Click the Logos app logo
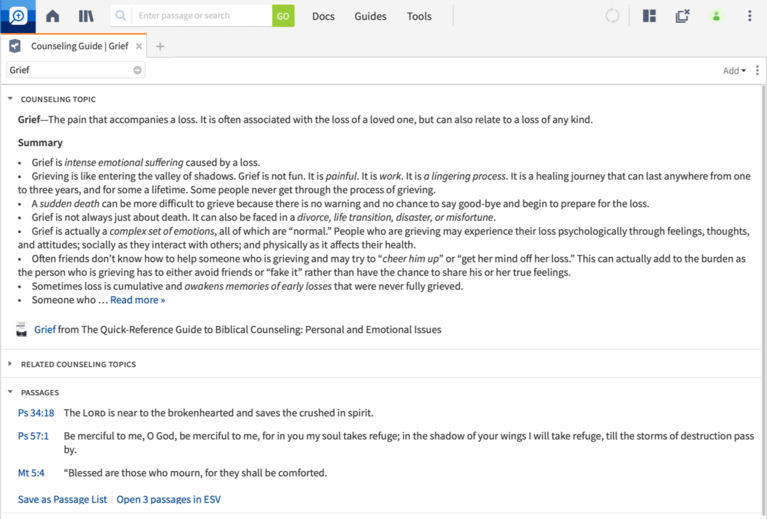The image size is (767, 519). coord(18,16)
